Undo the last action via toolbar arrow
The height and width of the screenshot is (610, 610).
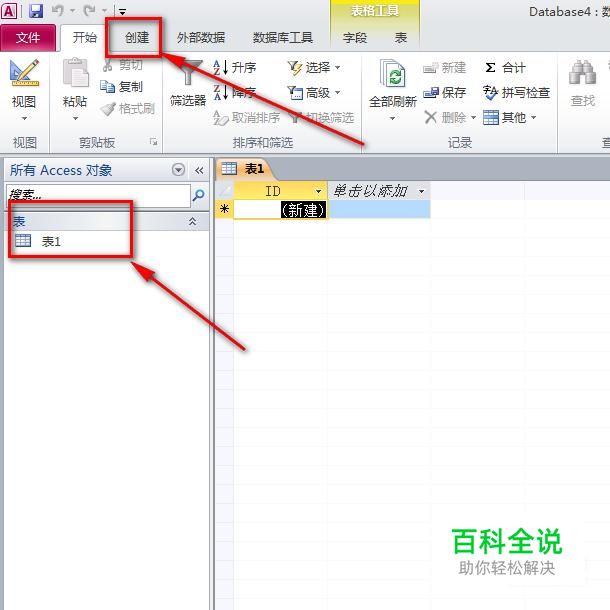click(x=58, y=11)
